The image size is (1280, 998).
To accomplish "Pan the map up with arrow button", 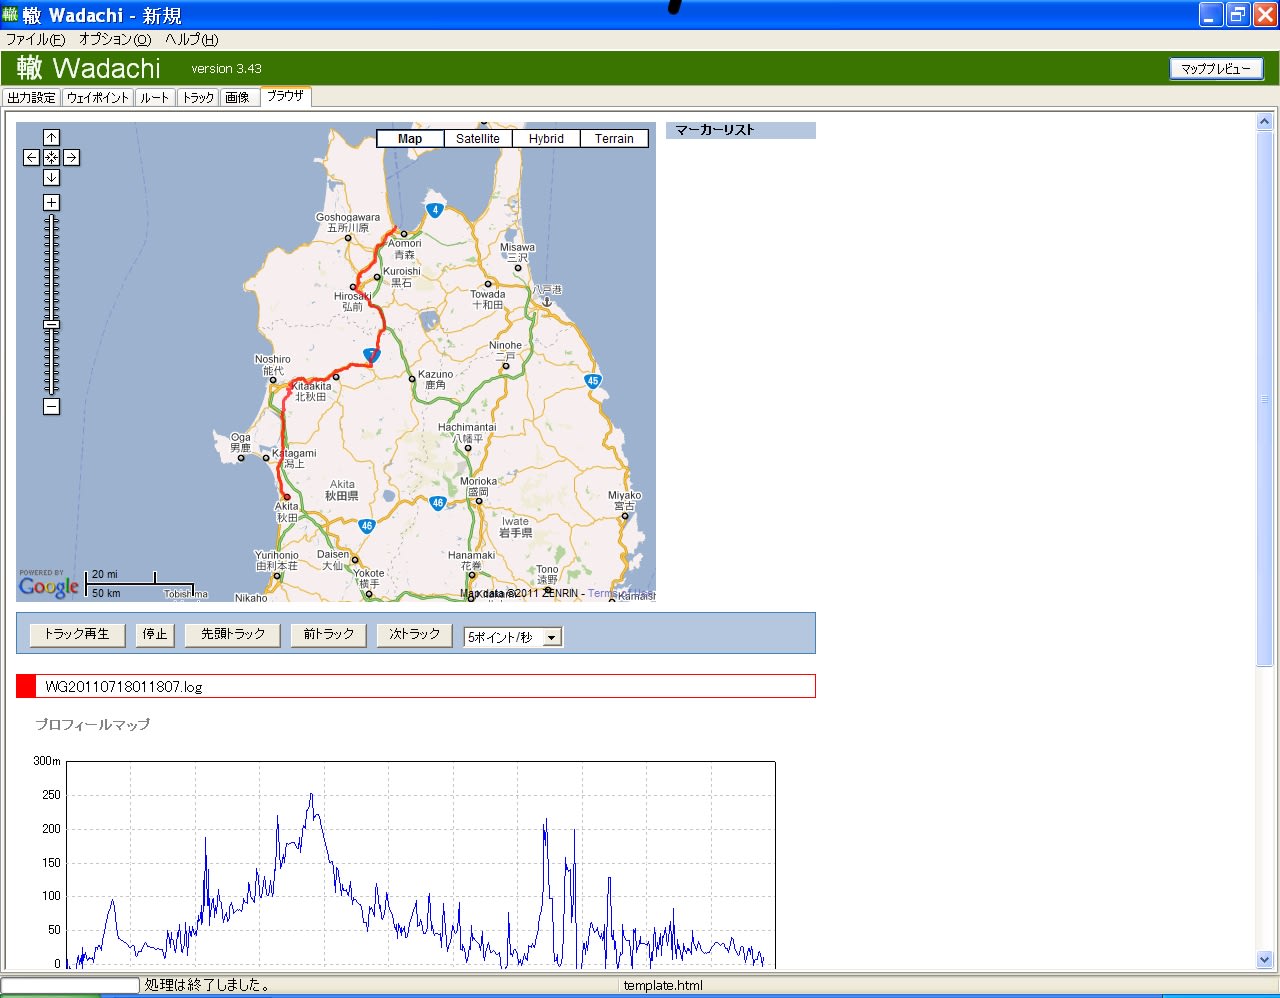I will [x=51, y=137].
